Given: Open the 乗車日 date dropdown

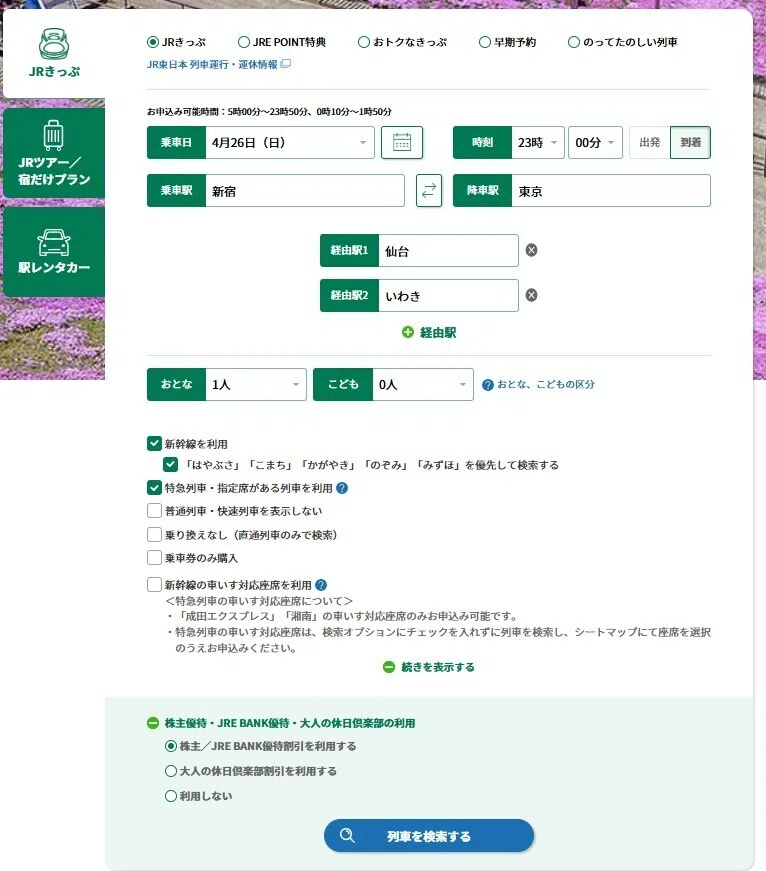Looking at the screenshot, I should 290,143.
